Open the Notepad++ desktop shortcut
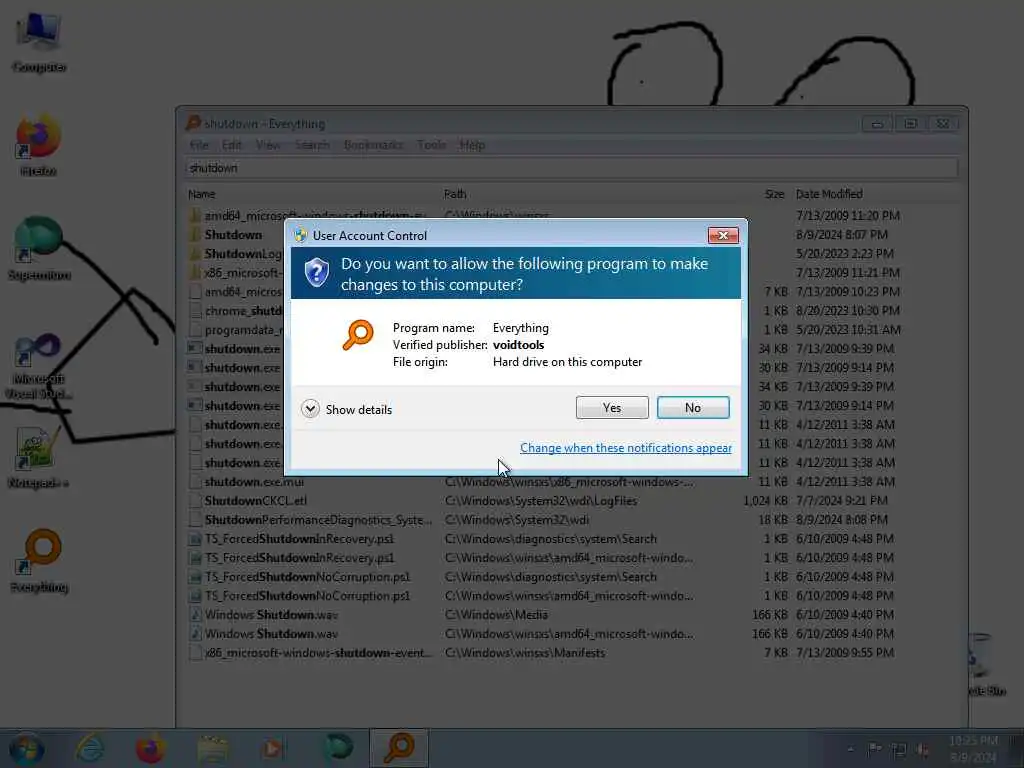Viewport: 1024px width, 768px height. [x=39, y=457]
